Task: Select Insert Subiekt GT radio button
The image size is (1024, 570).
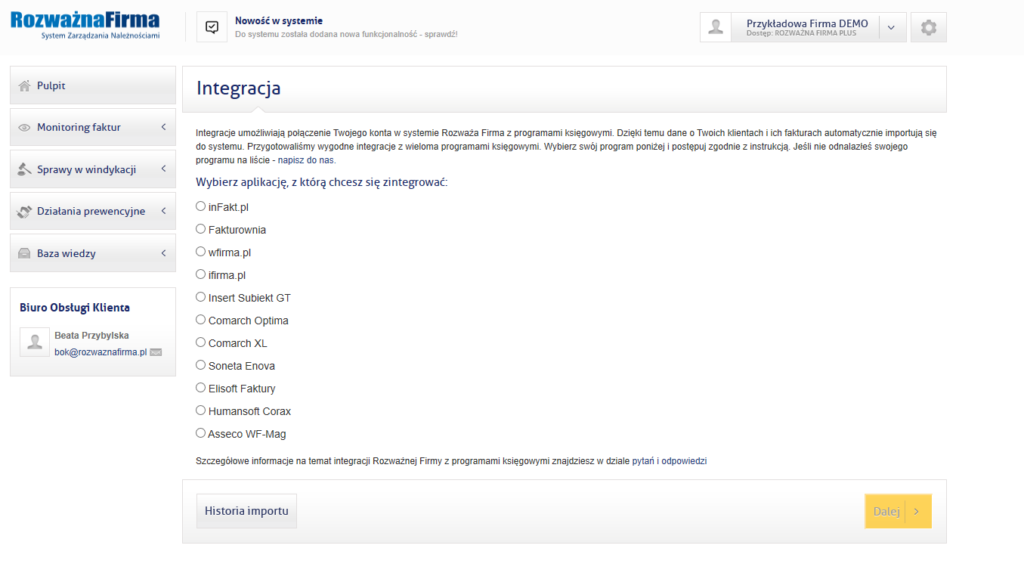Action: click(200, 297)
